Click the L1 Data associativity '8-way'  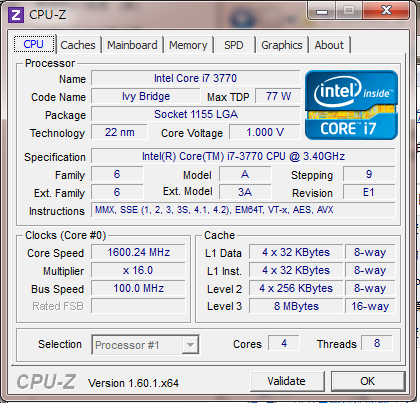[x=370, y=252]
